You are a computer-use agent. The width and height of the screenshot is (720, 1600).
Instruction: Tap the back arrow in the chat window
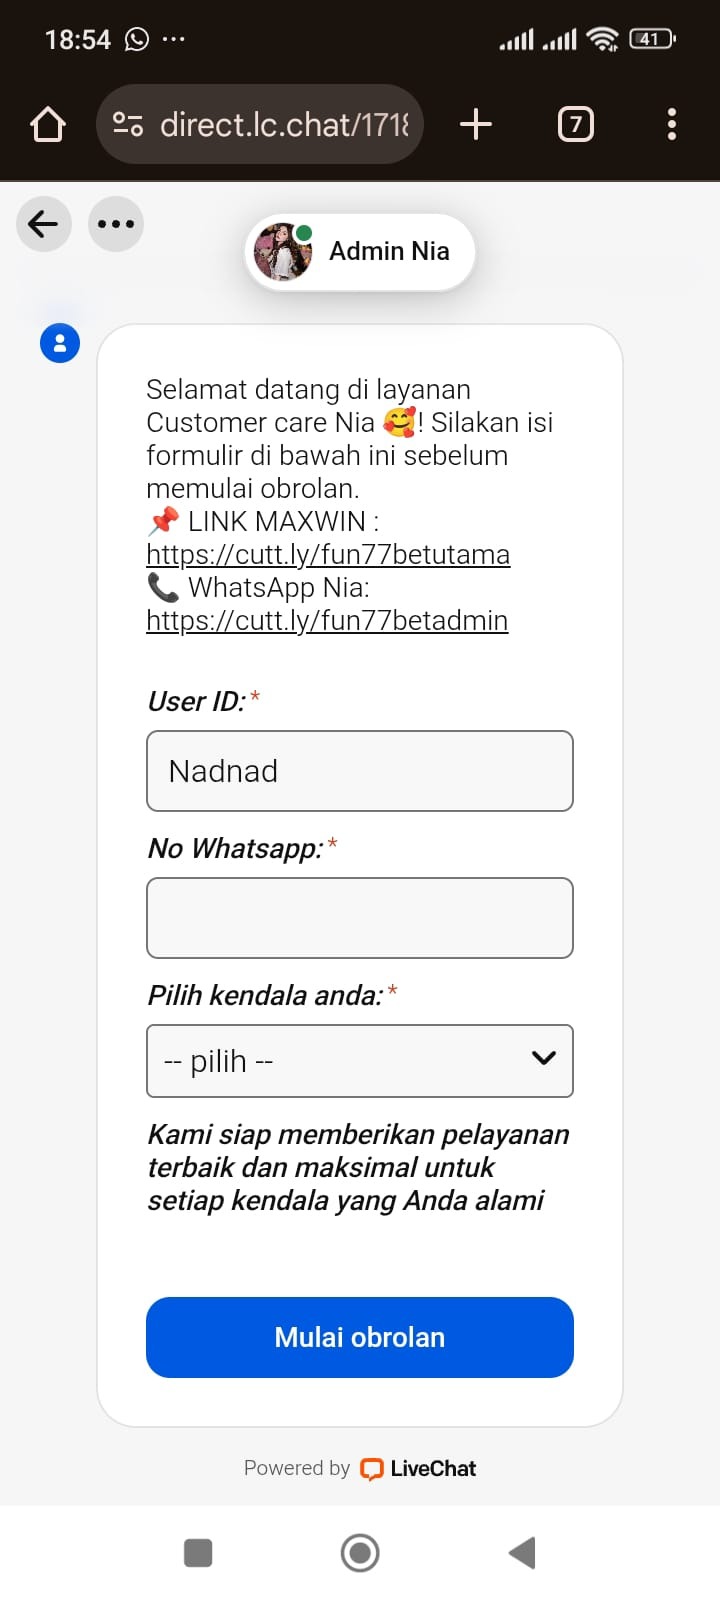point(43,224)
